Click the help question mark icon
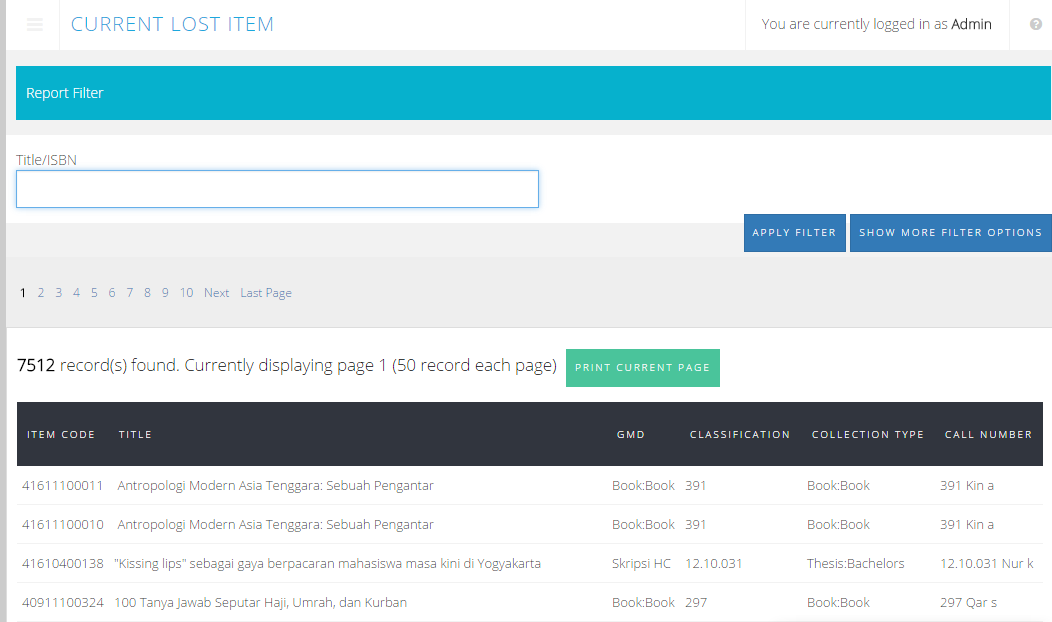Screen dimensions: 1052x622 tap(1036, 24)
